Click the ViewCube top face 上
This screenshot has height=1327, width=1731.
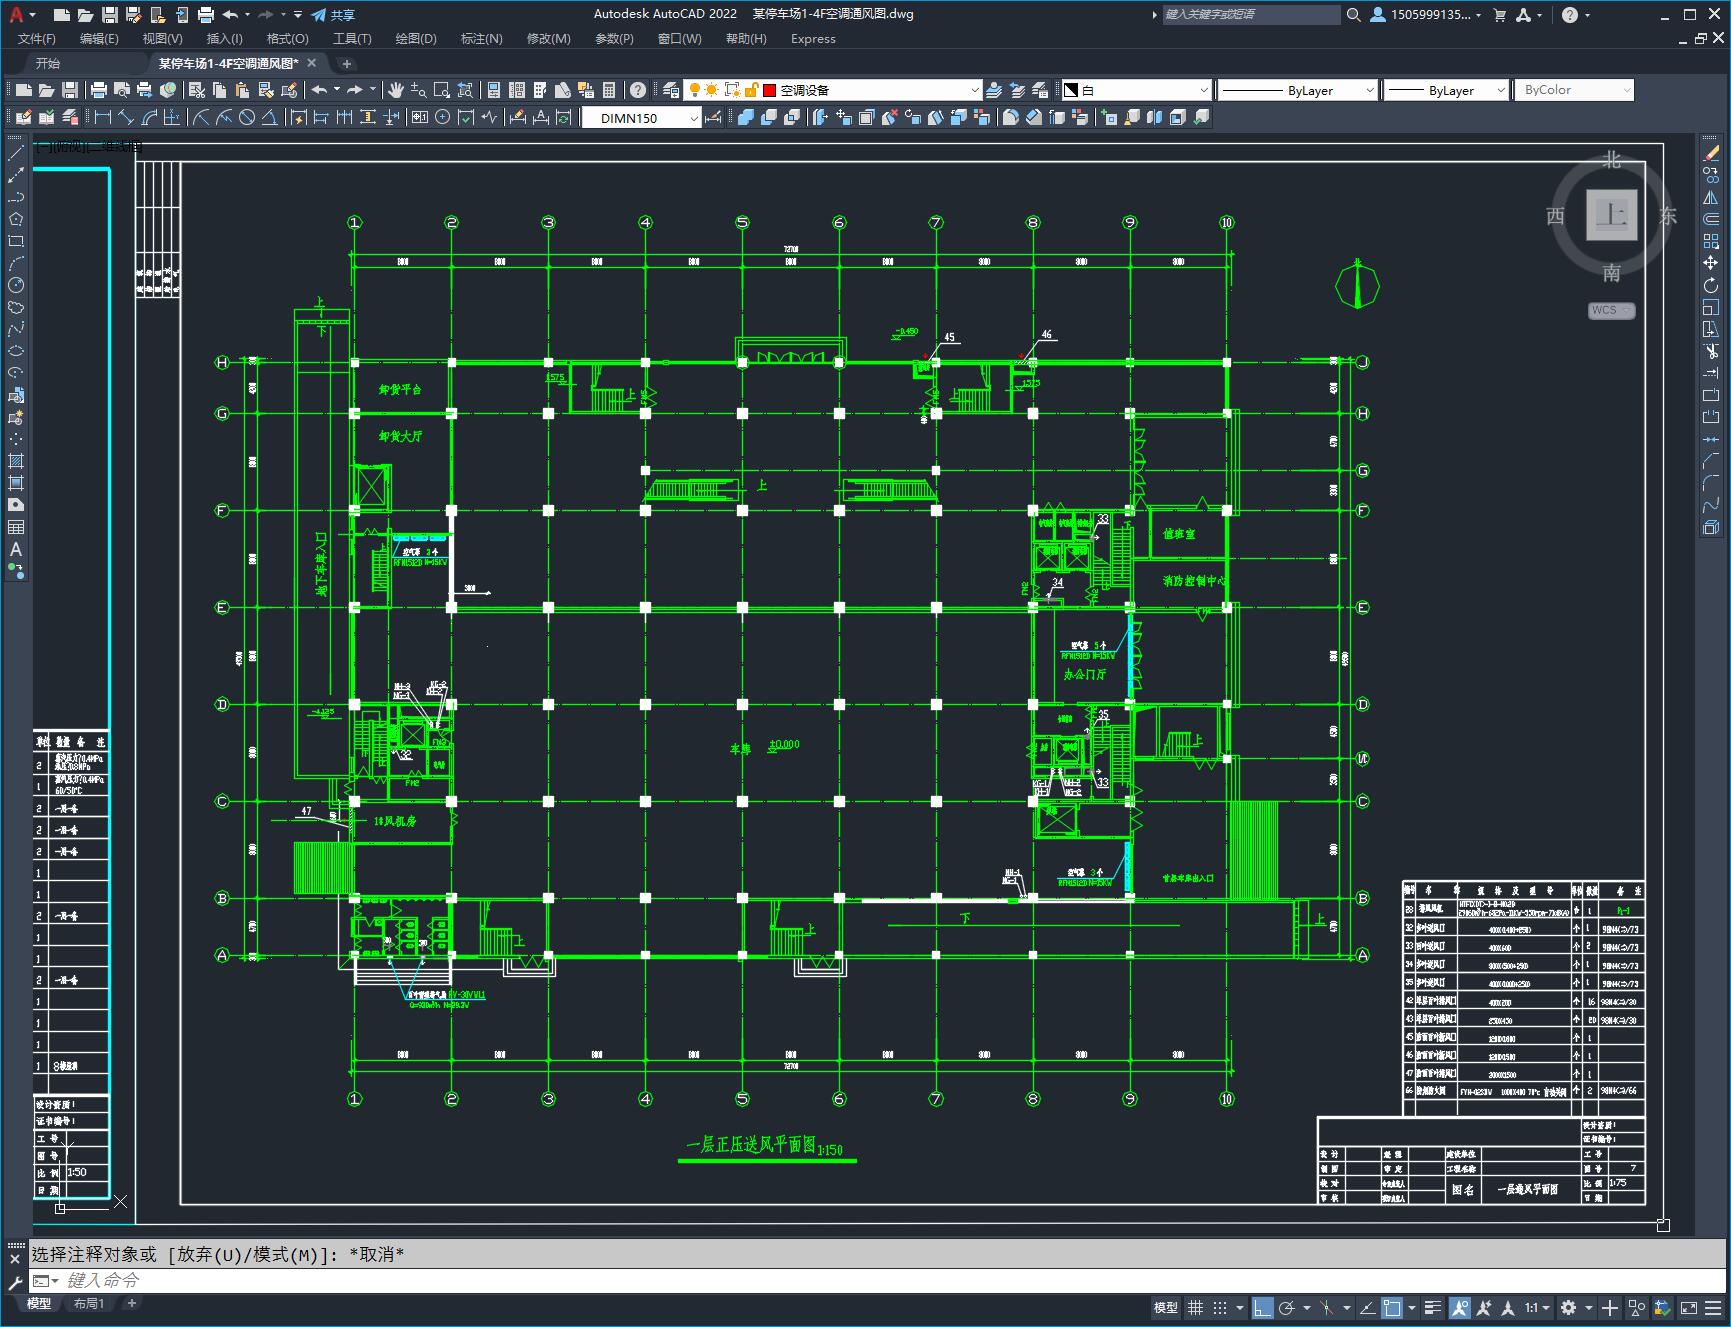click(x=1611, y=214)
